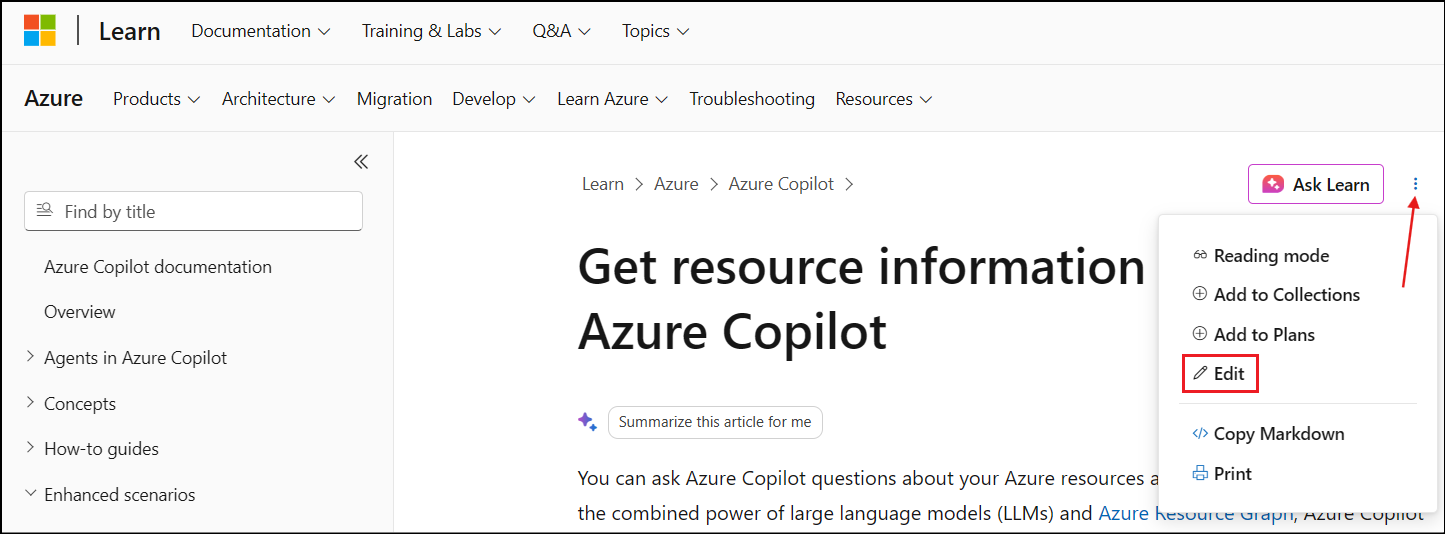Screen dimensions: 1445x534
Task: Select Edit in the actions menu
Action: (1219, 374)
